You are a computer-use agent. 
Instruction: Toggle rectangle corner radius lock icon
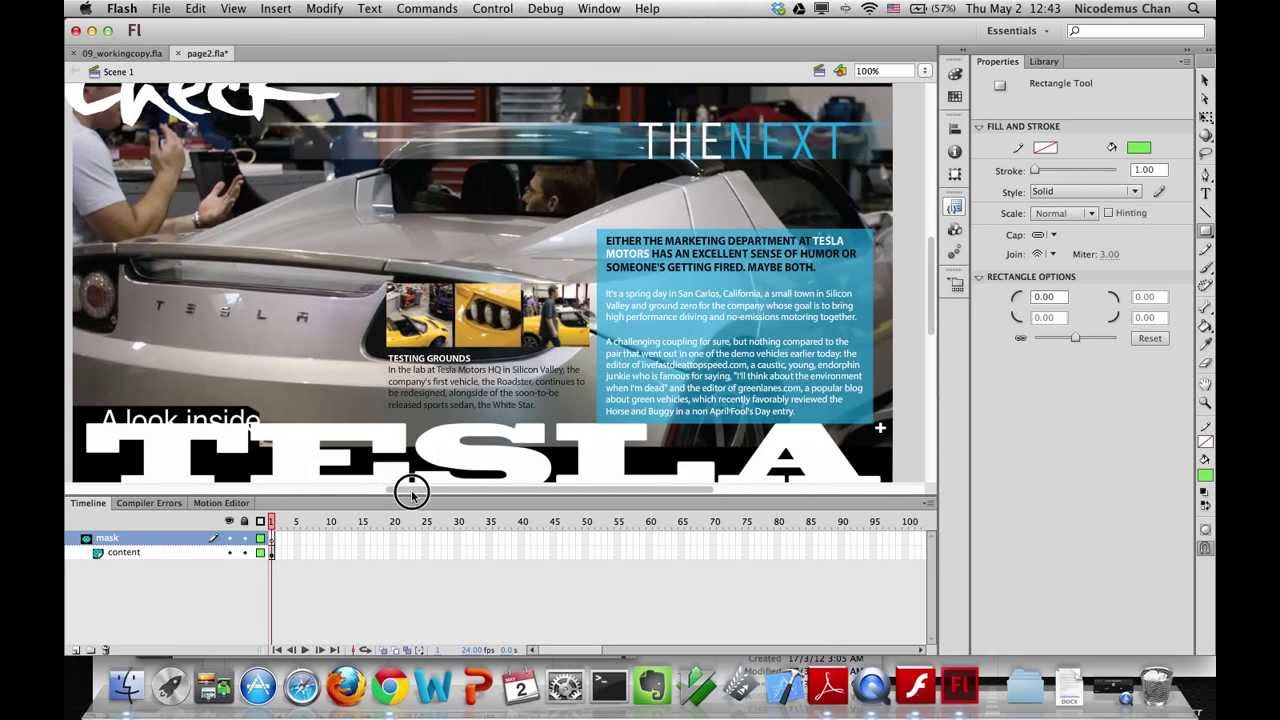coord(1020,338)
